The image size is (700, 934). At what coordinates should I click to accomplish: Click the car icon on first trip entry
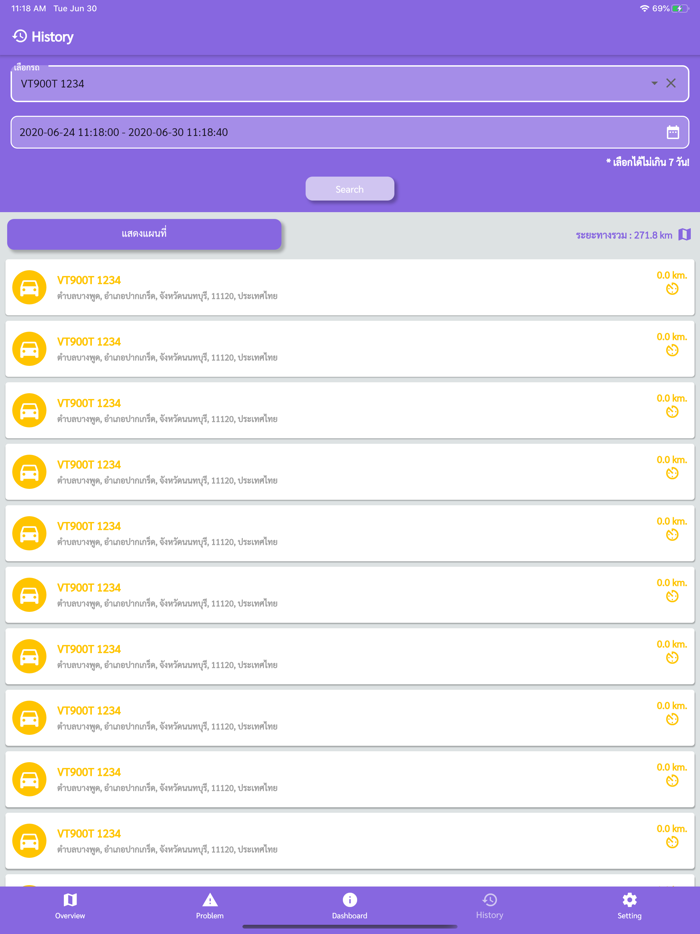pos(29,287)
